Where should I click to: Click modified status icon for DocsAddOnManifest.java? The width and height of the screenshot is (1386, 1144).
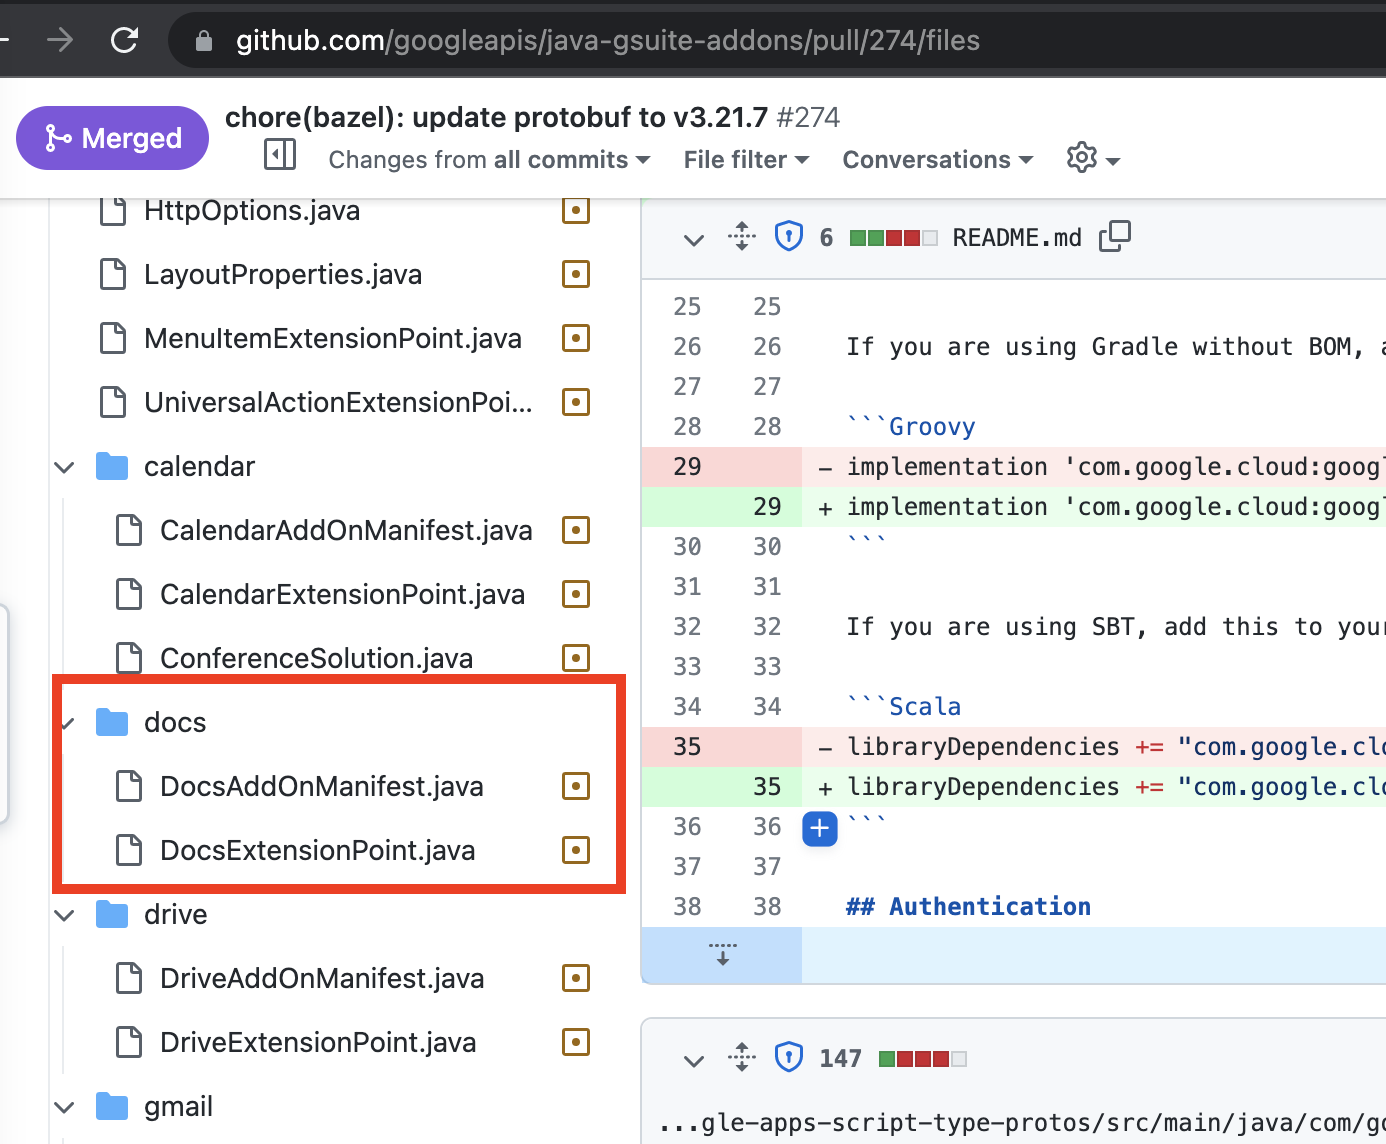click(x=576, y=786)
